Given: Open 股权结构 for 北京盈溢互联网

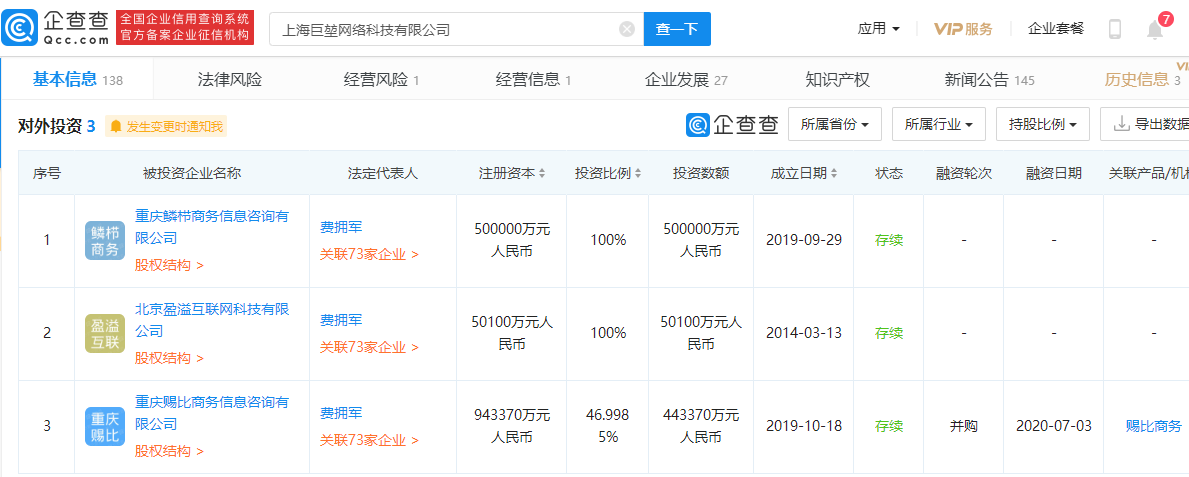Looking at the screenshot, I should coord(169,358).
